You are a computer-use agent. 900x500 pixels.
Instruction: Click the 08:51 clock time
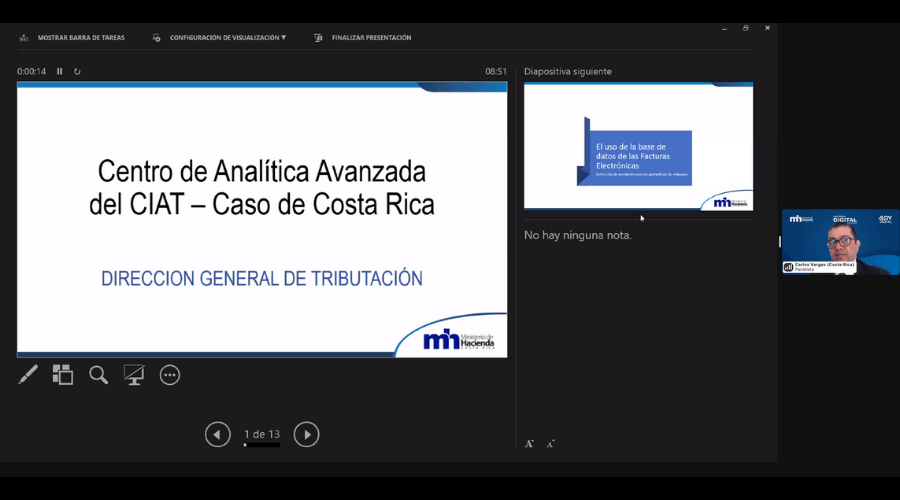pyautogui.click(x=496, y=72)
